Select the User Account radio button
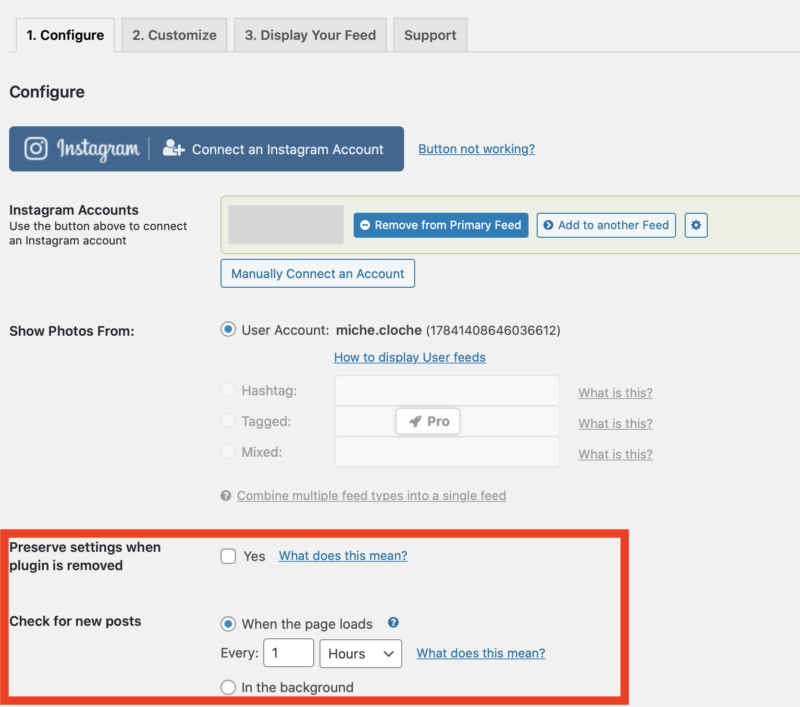 tap(228, 330)
